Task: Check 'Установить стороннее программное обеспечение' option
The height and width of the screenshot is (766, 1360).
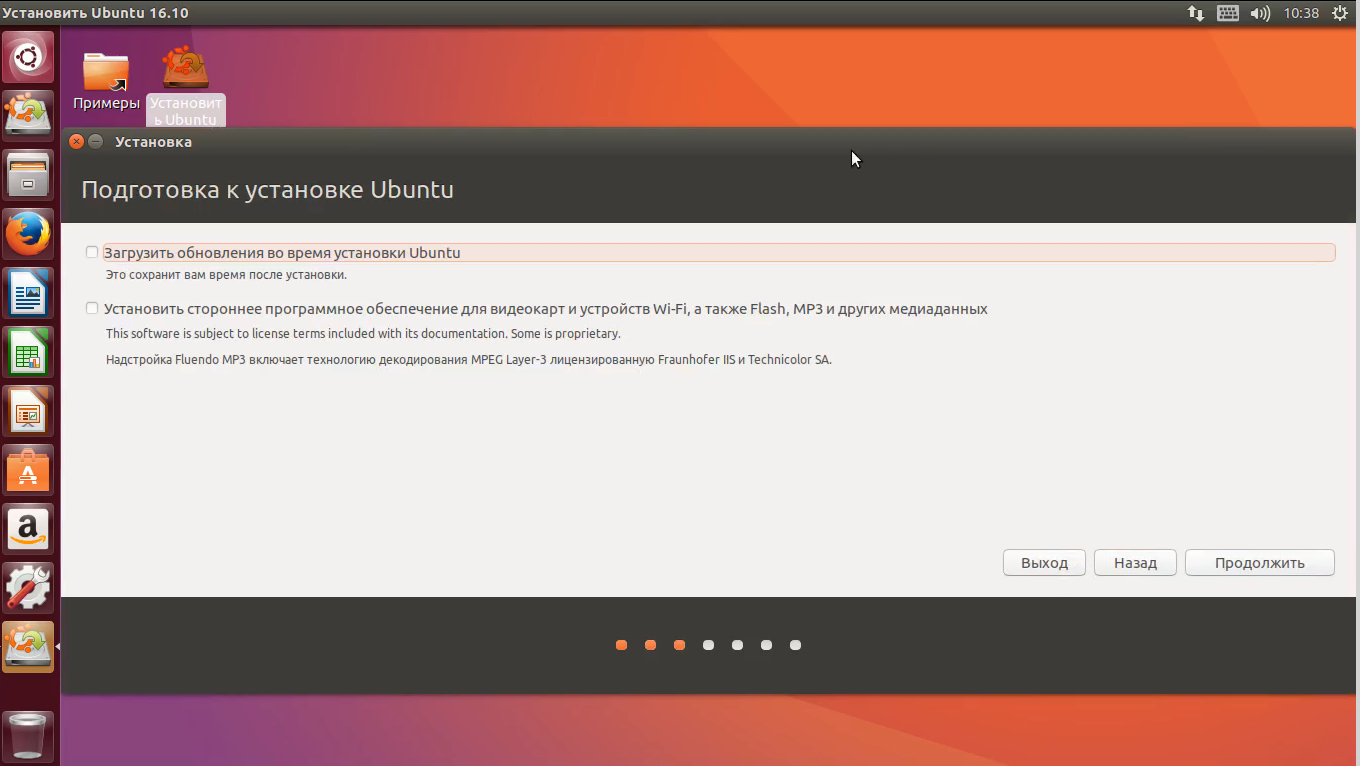Action: point(92,309)
